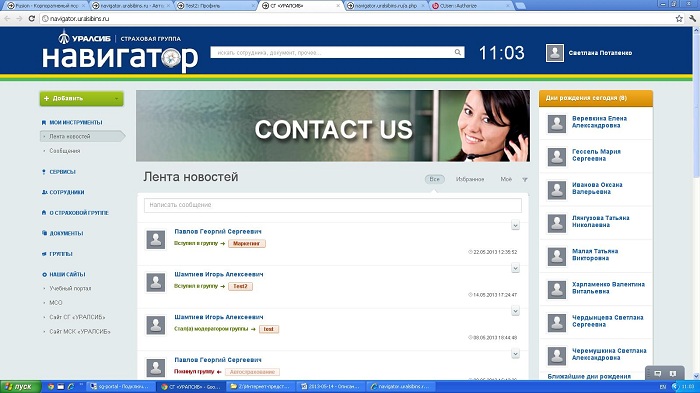Open the news feed filter funnel icon
The image size is (700, 393).
(x=525, y=180)
